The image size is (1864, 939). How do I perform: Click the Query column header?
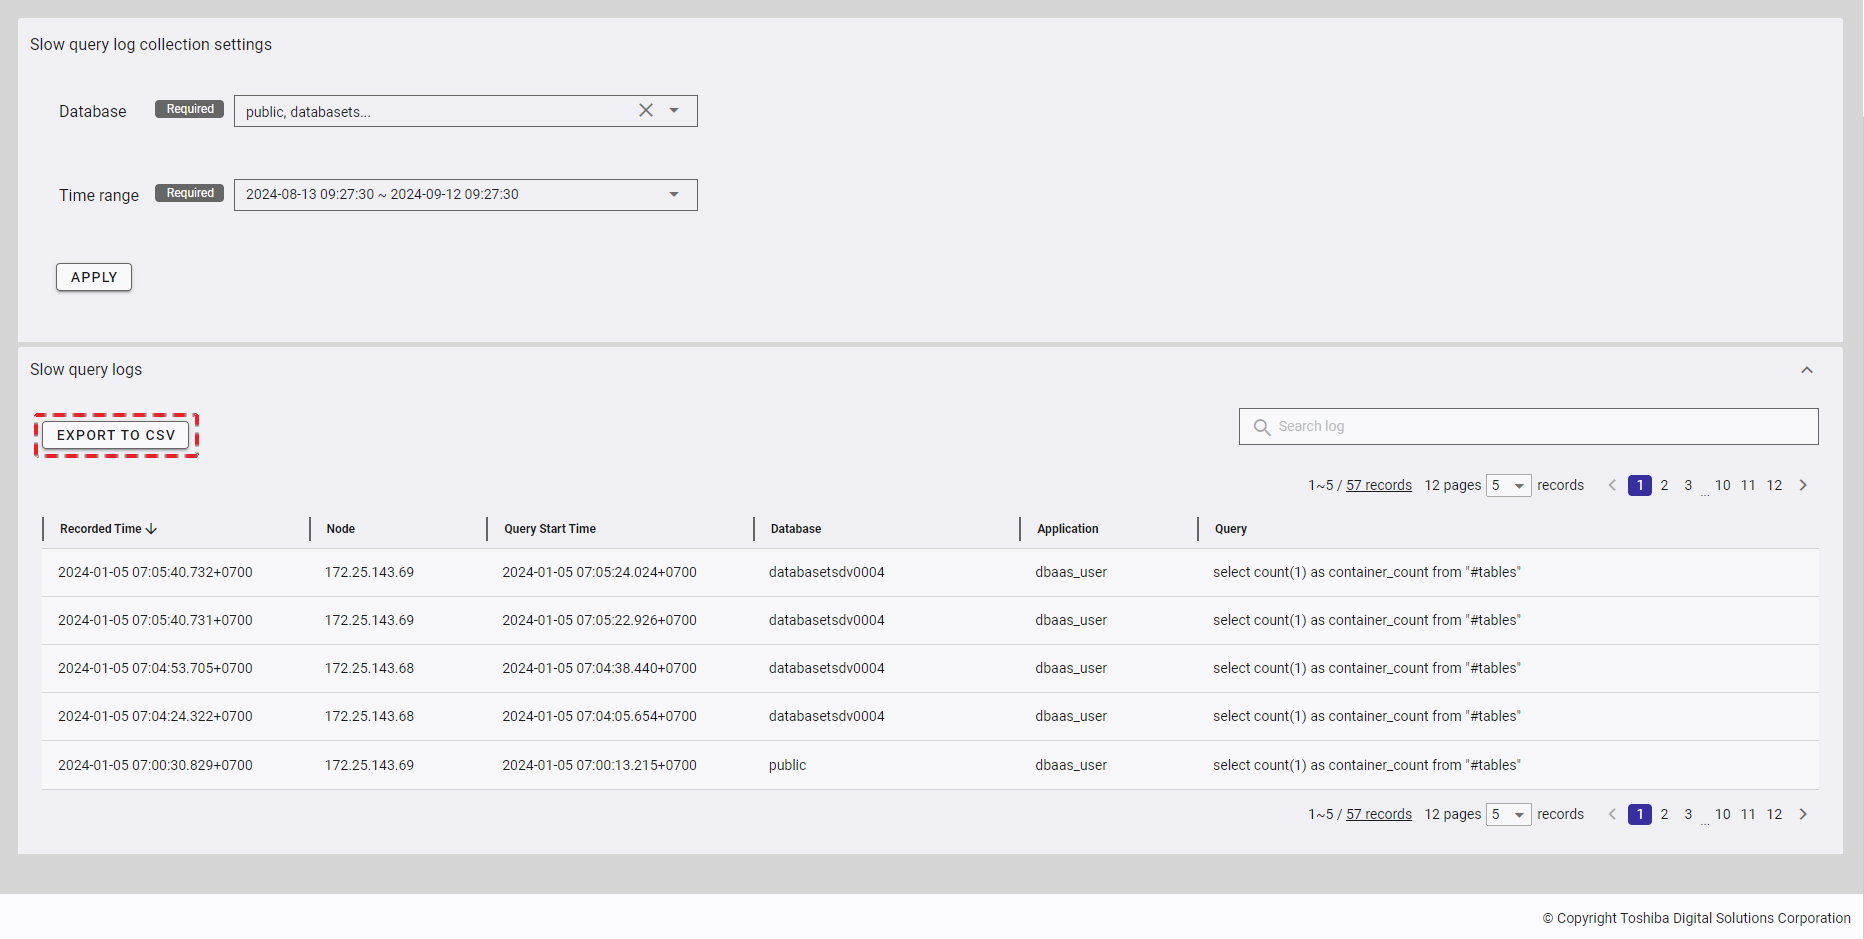(1230, 529)
